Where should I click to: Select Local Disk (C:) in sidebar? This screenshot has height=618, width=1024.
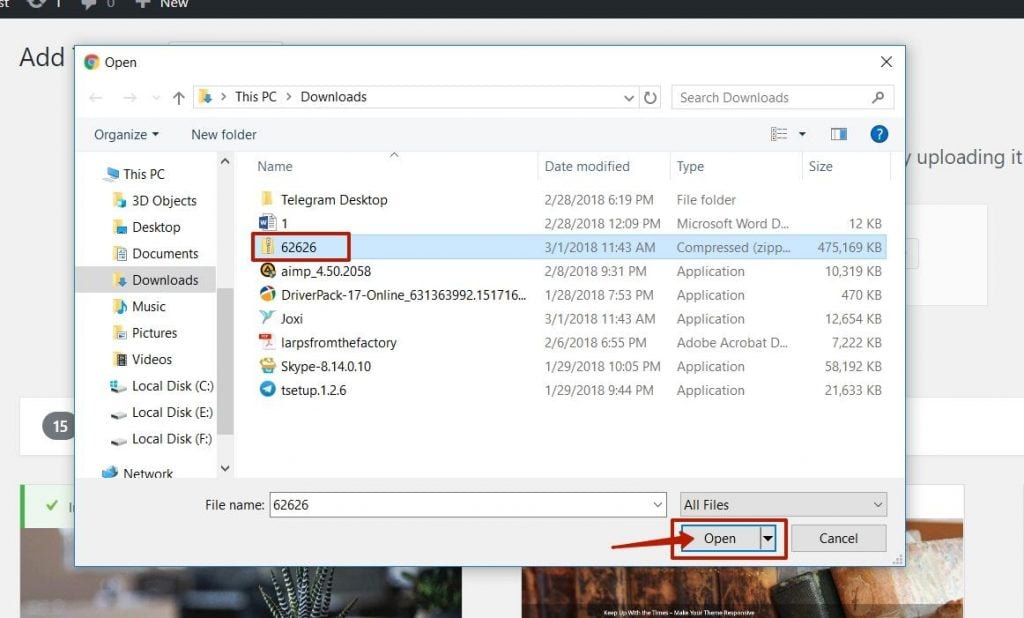[172, 386]
